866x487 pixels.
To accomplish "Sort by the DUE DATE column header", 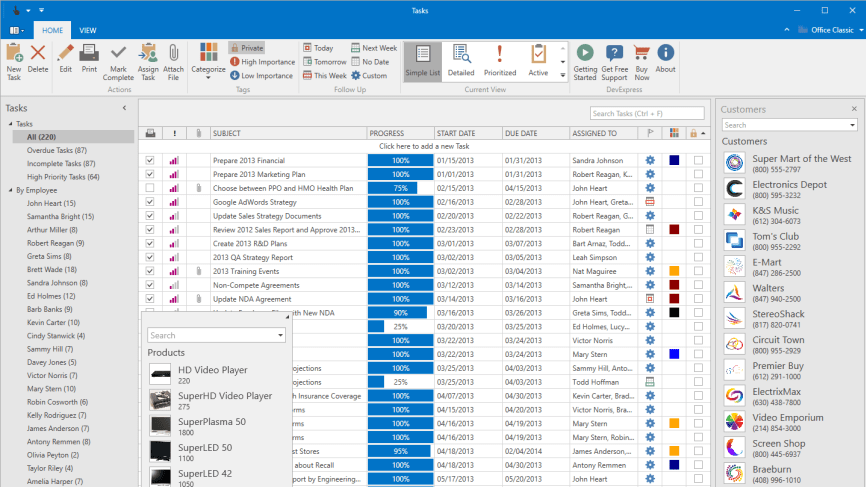I will click(536, 133).
